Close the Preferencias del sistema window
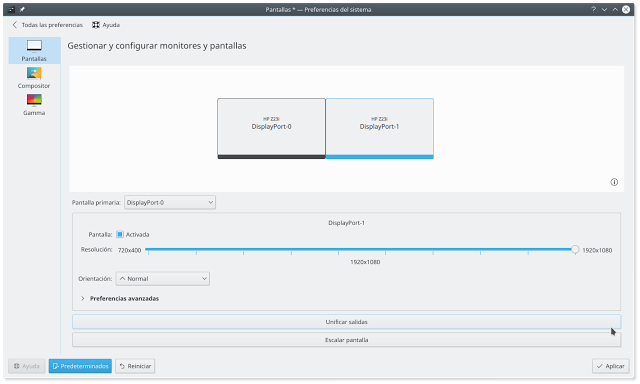 626,9
